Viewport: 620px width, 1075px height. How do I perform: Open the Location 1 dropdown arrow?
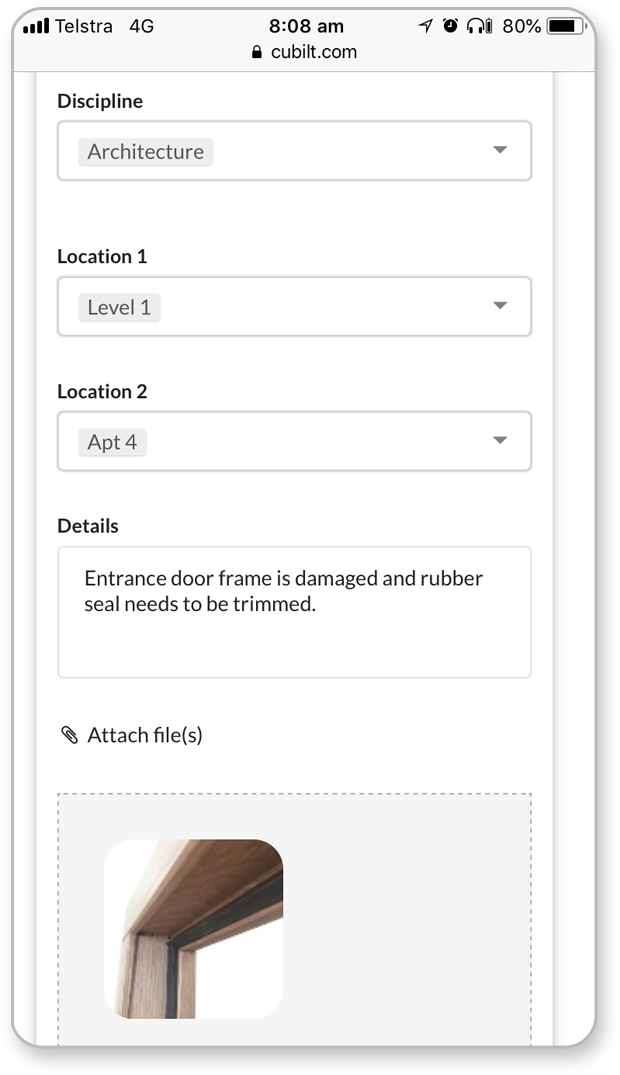[x=500, y=306]
